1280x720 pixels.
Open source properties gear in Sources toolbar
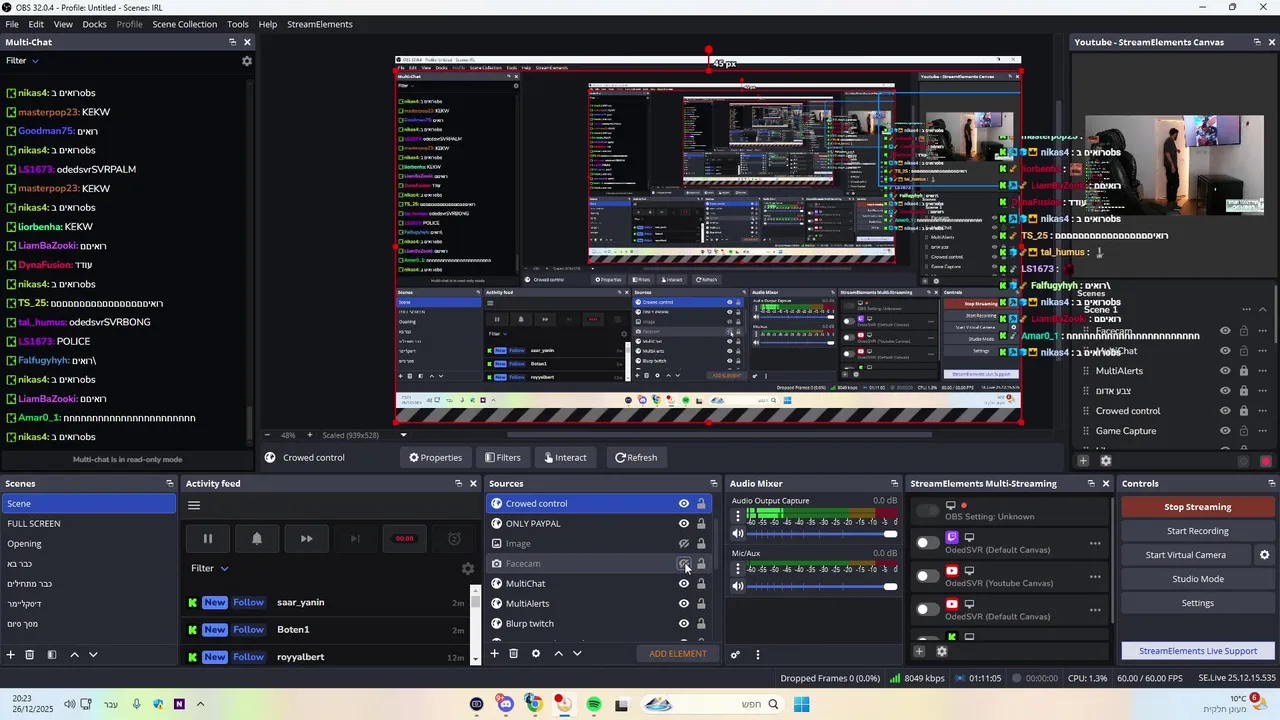click(x=535, y=653)
